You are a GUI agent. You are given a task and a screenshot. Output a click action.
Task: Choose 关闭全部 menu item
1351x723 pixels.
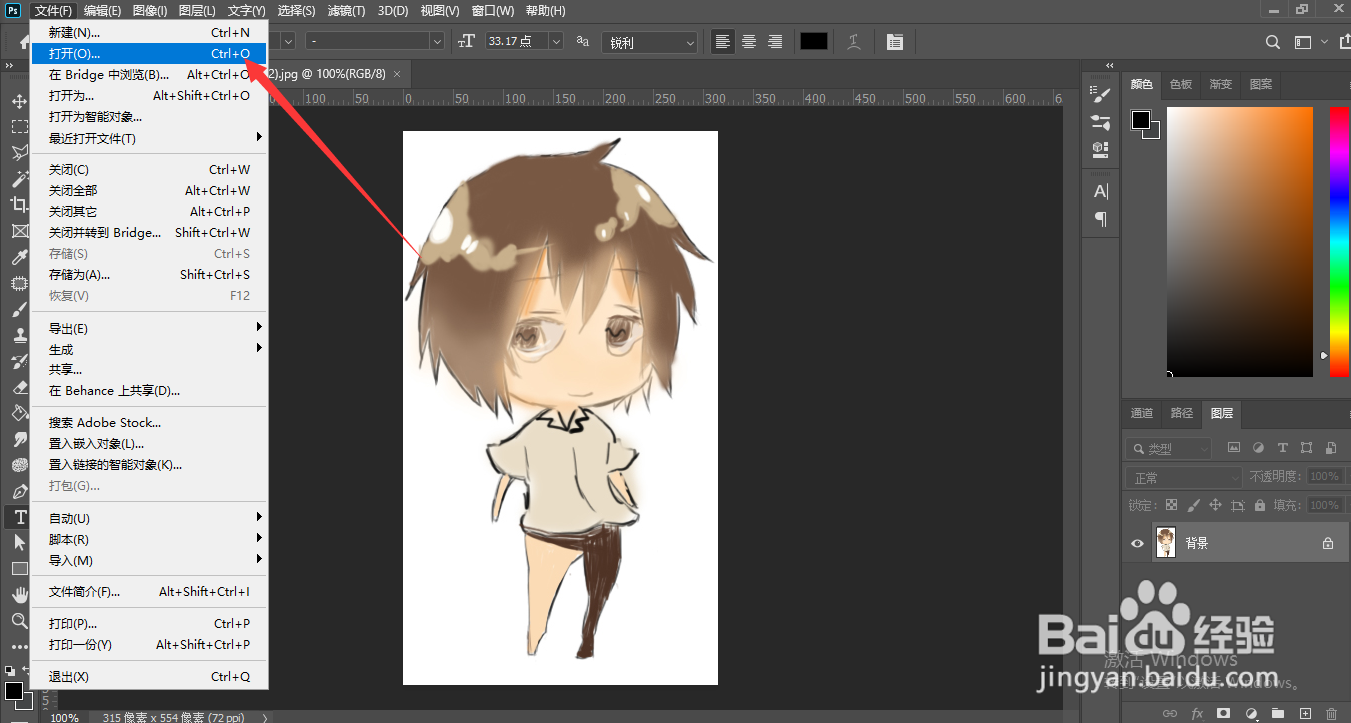(150, 191)
